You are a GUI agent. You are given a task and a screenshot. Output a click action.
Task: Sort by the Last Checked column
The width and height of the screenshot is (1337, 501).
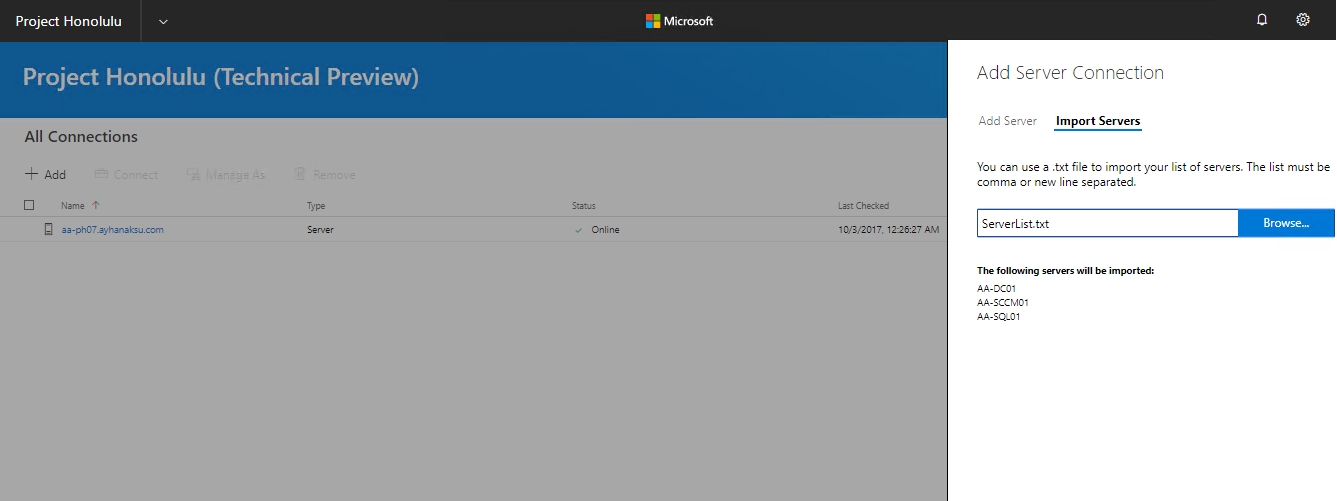pyautogui.click(x=863, y=206)
